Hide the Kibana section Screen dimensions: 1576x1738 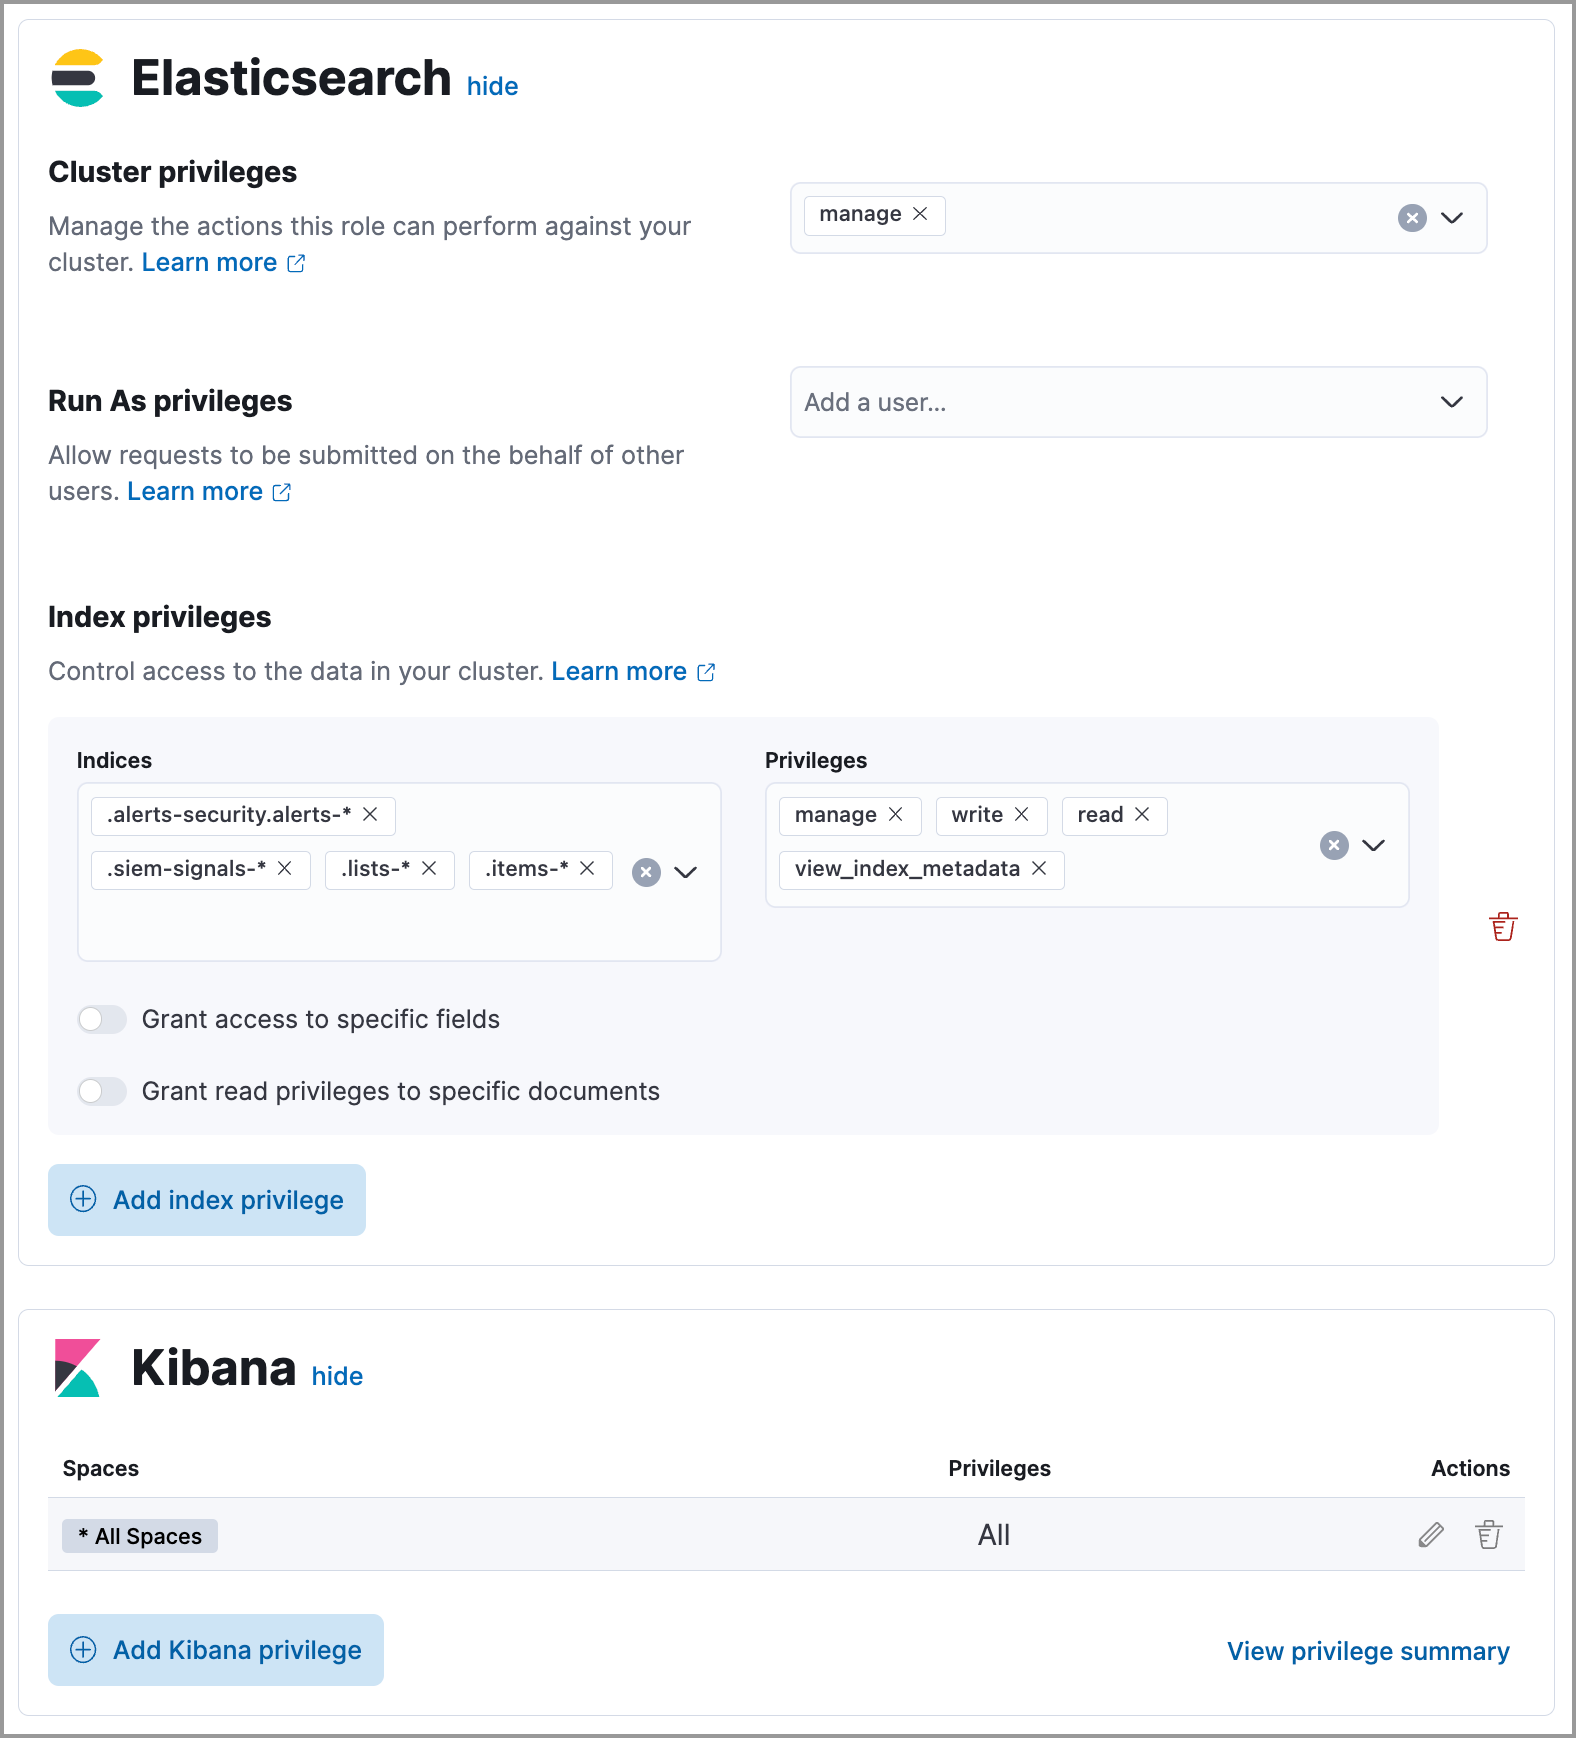click(337, 1377)
